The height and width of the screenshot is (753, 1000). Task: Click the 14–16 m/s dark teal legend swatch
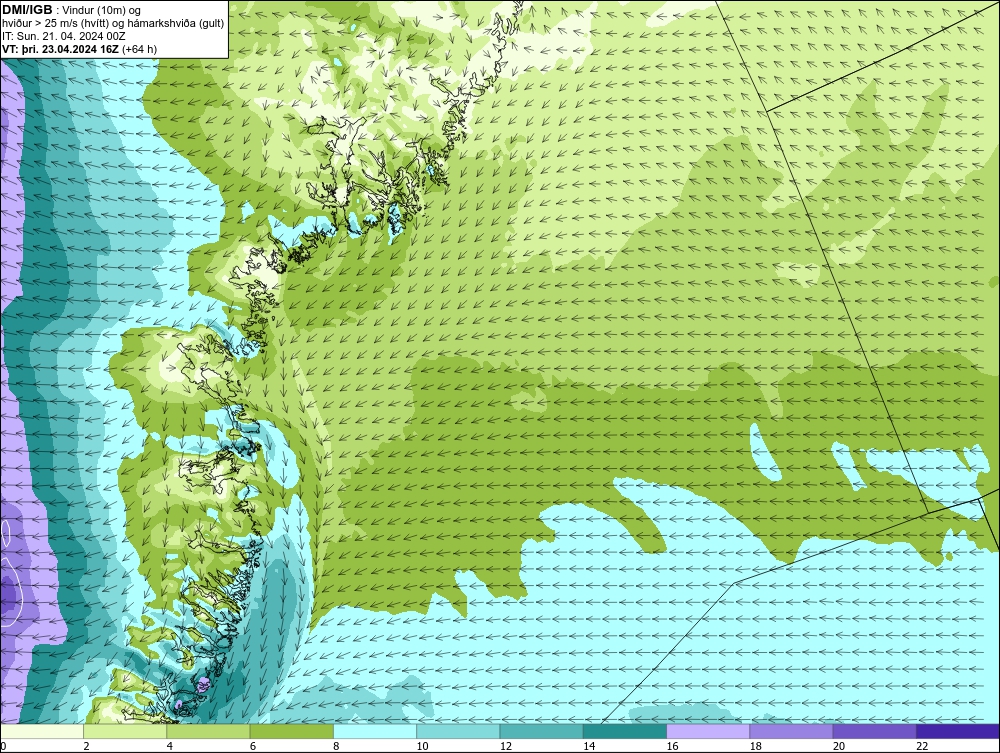(624, 731)
